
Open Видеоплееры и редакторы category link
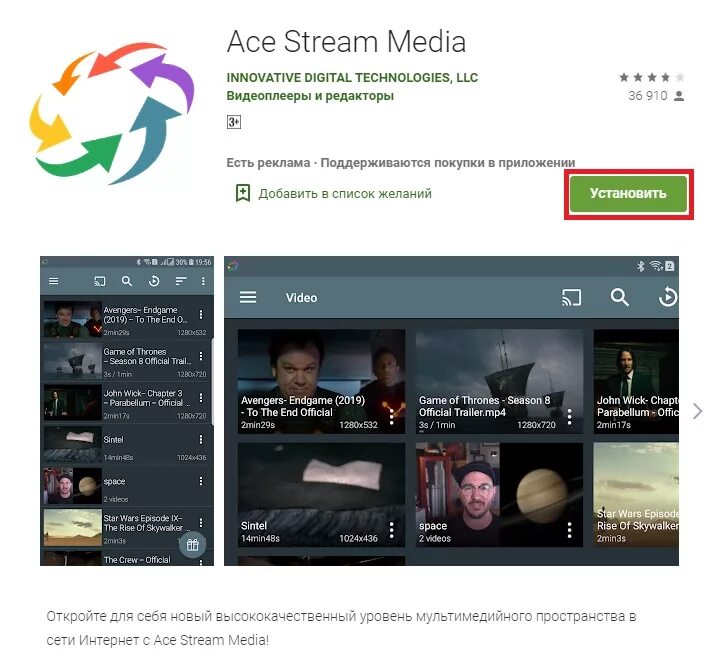point(310,96)
